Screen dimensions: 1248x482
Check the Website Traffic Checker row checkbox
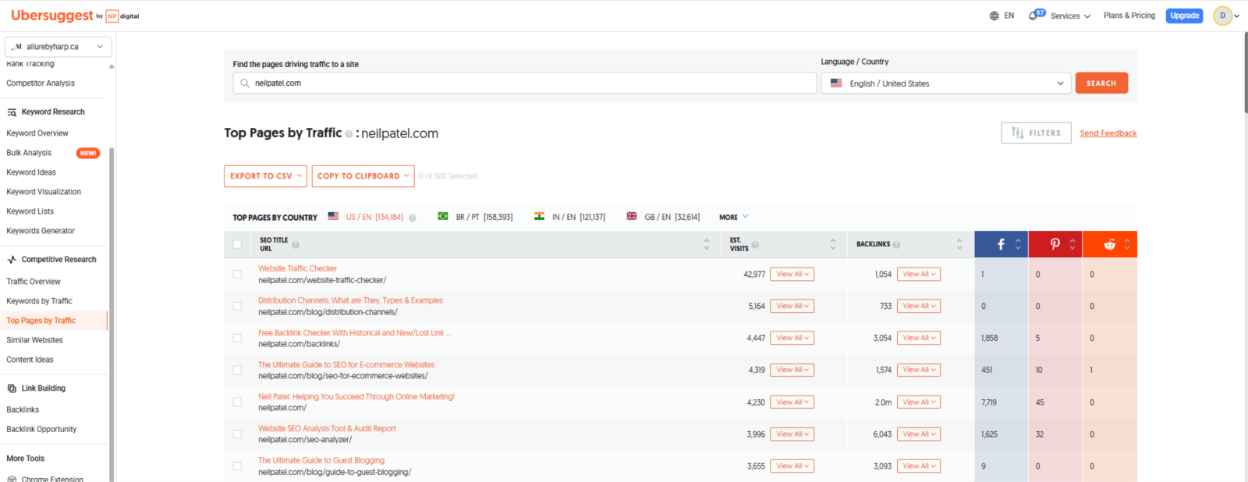tap(237, 274)
